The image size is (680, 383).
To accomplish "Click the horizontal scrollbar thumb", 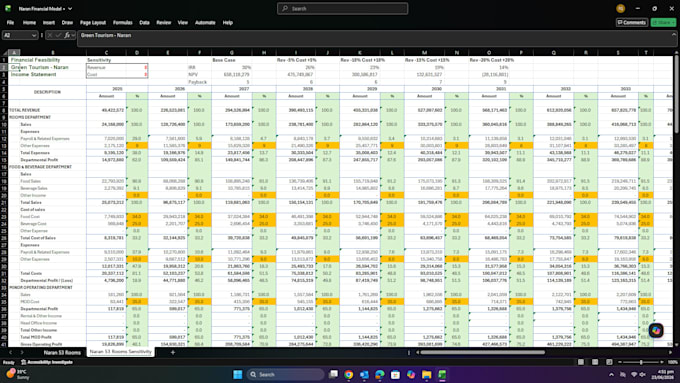I will [482, 352].
